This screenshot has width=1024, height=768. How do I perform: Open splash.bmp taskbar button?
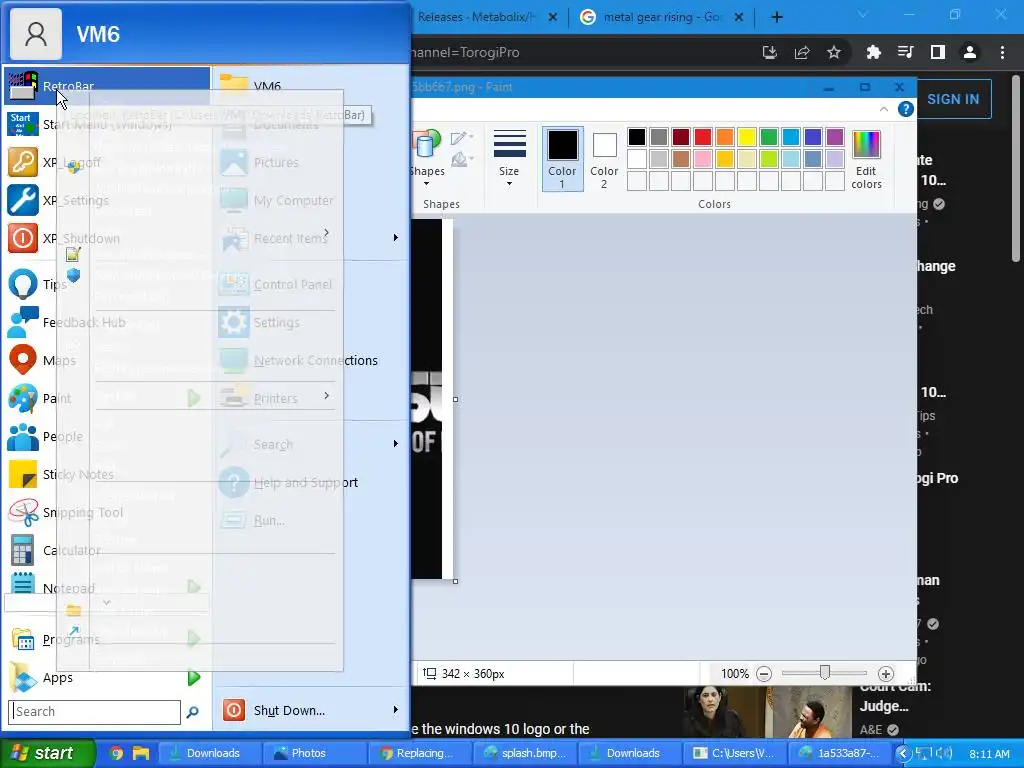(x=524, y=753)
